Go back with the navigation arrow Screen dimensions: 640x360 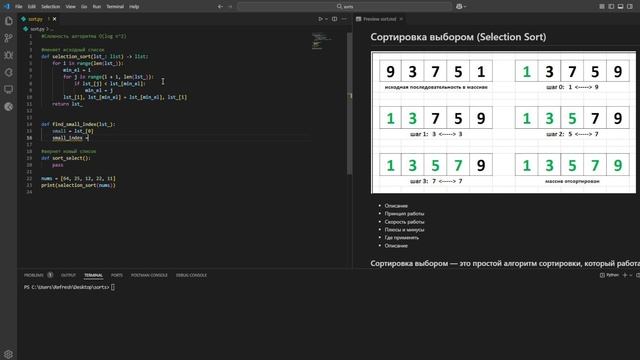[220, 7]
